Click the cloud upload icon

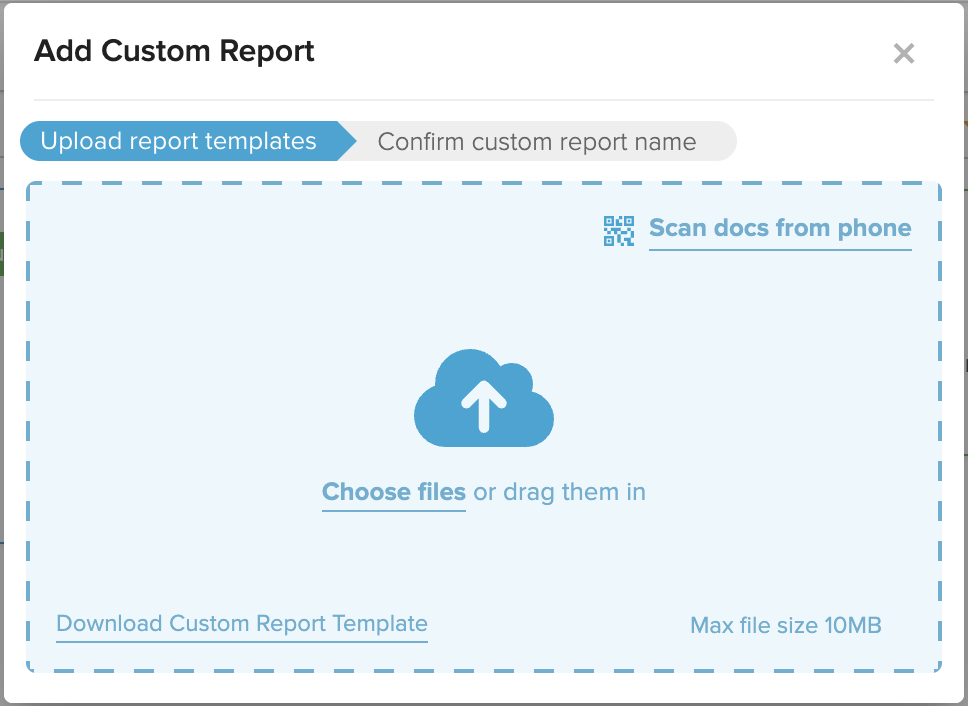[x=484, y=398]
